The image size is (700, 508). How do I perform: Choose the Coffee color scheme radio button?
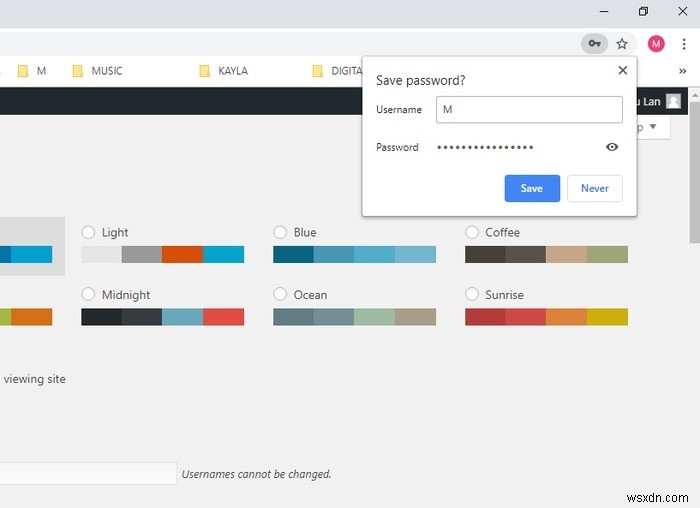pos(472,232)
